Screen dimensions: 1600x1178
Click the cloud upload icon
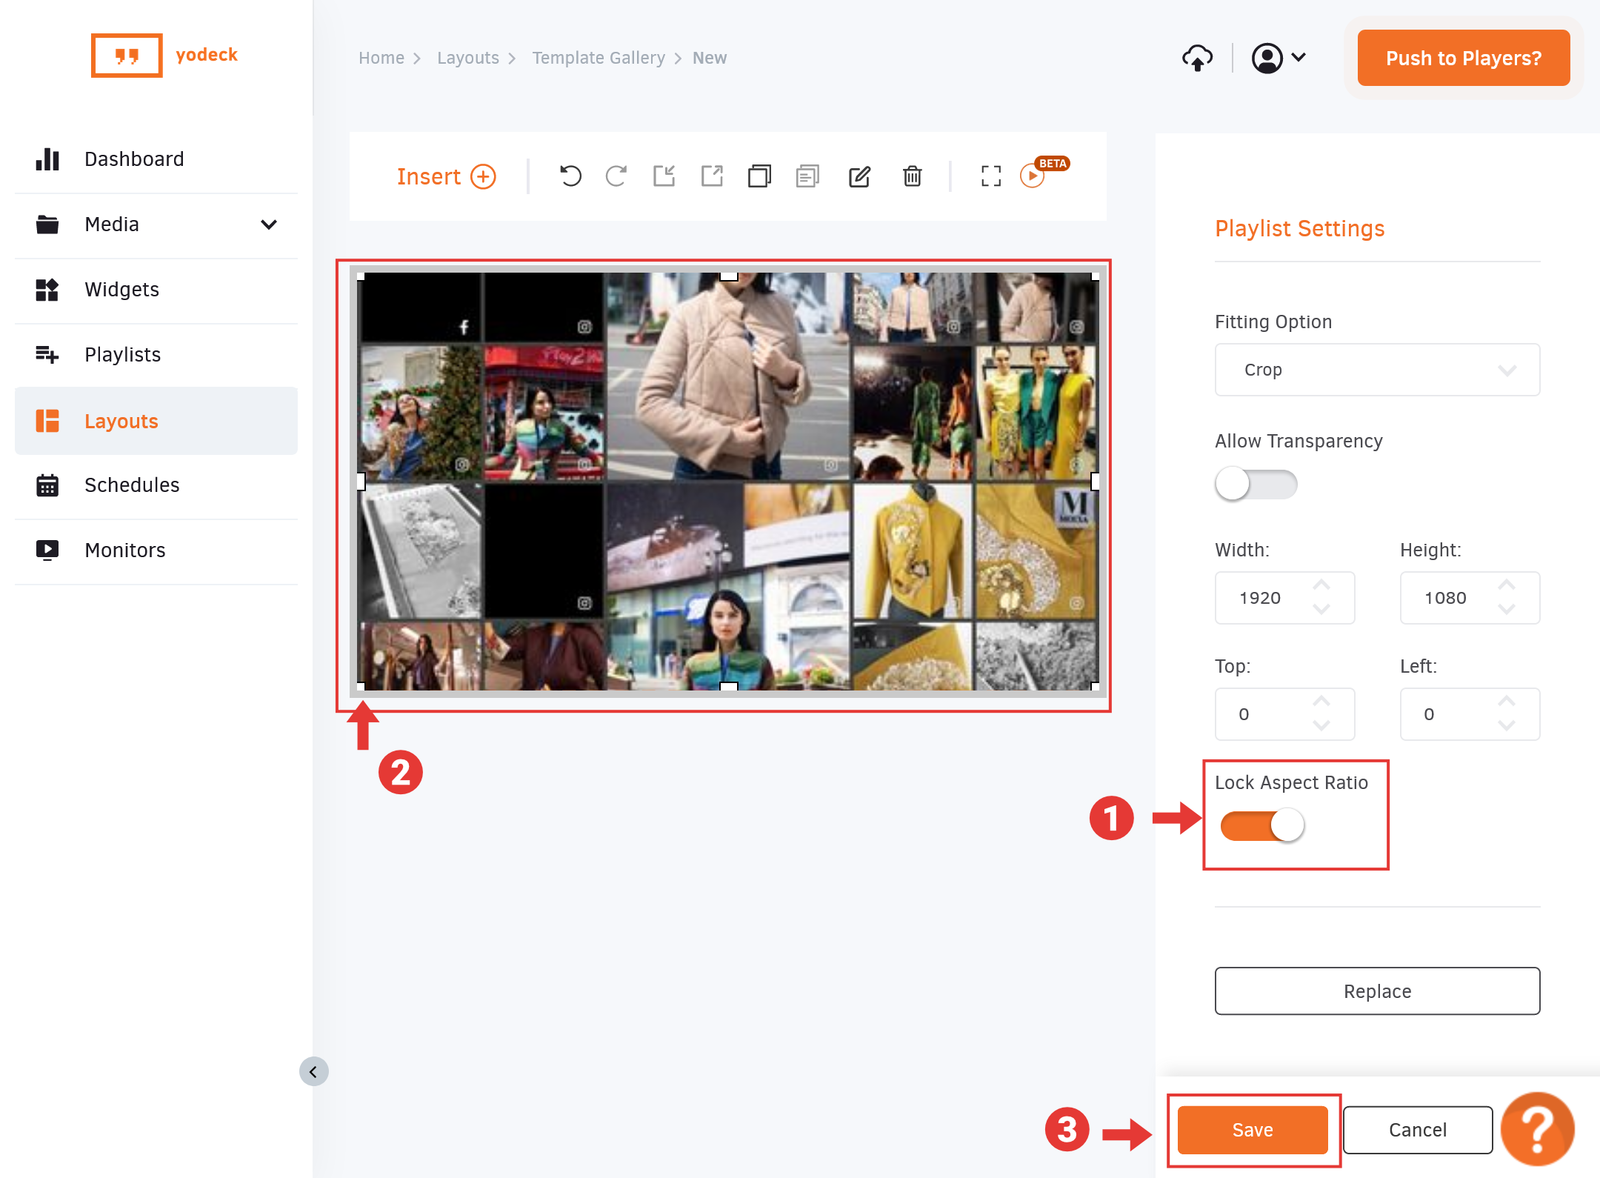coord(1197,58)
